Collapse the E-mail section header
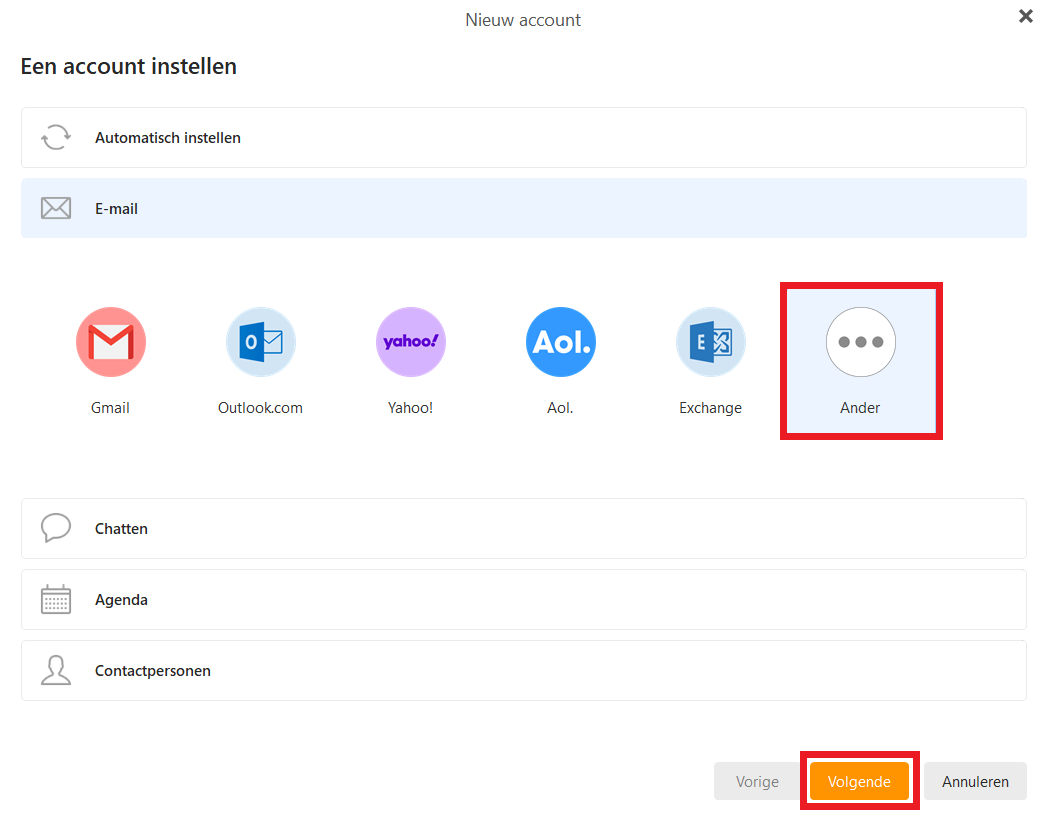1047x815 pixels. 523,209
